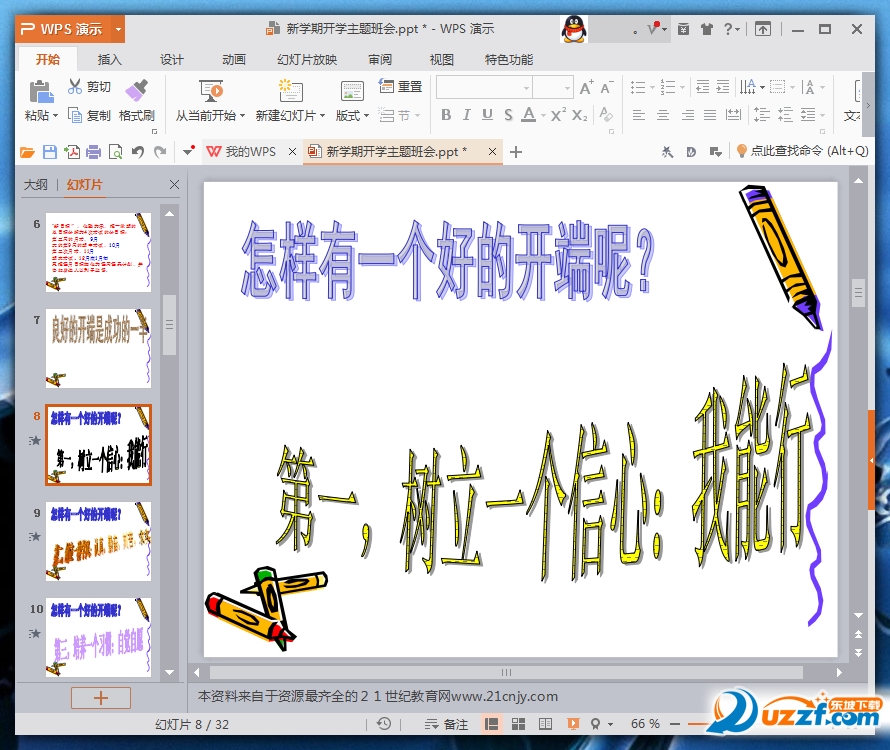
Task: Print the presentation via printer icon
Action: [x=94, y=152]
